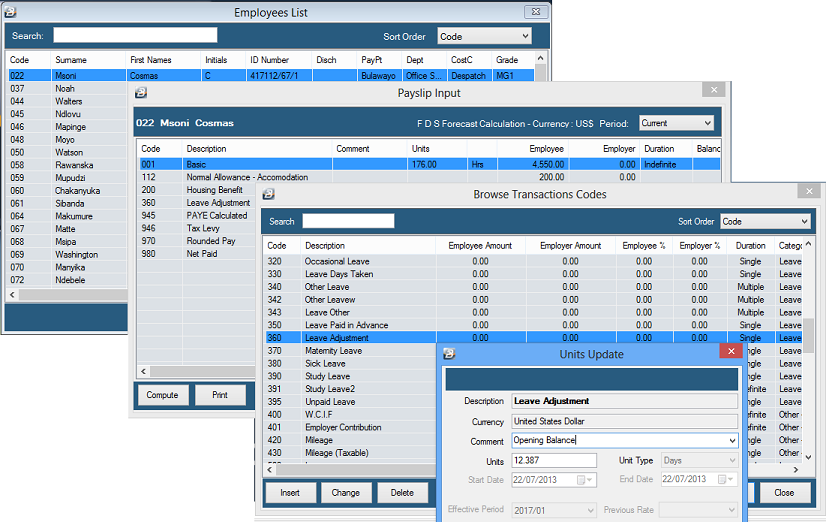Click the Duration column header in Transactions Codes
The image size is (826, 522).
750,245
